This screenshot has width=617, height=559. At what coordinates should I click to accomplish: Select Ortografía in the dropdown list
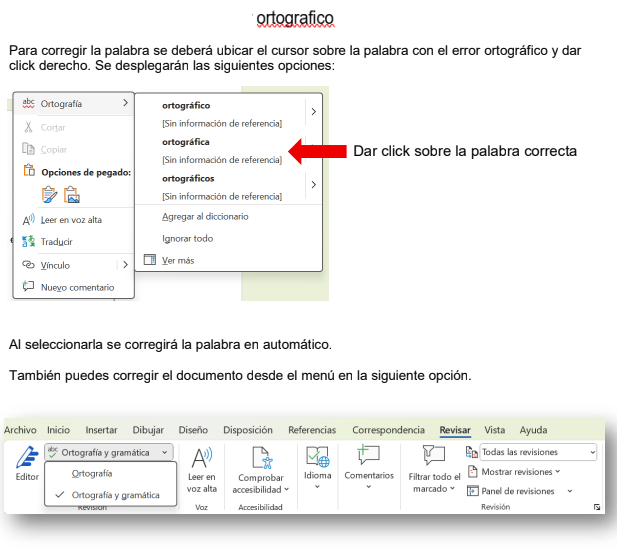tap(111, 474)
